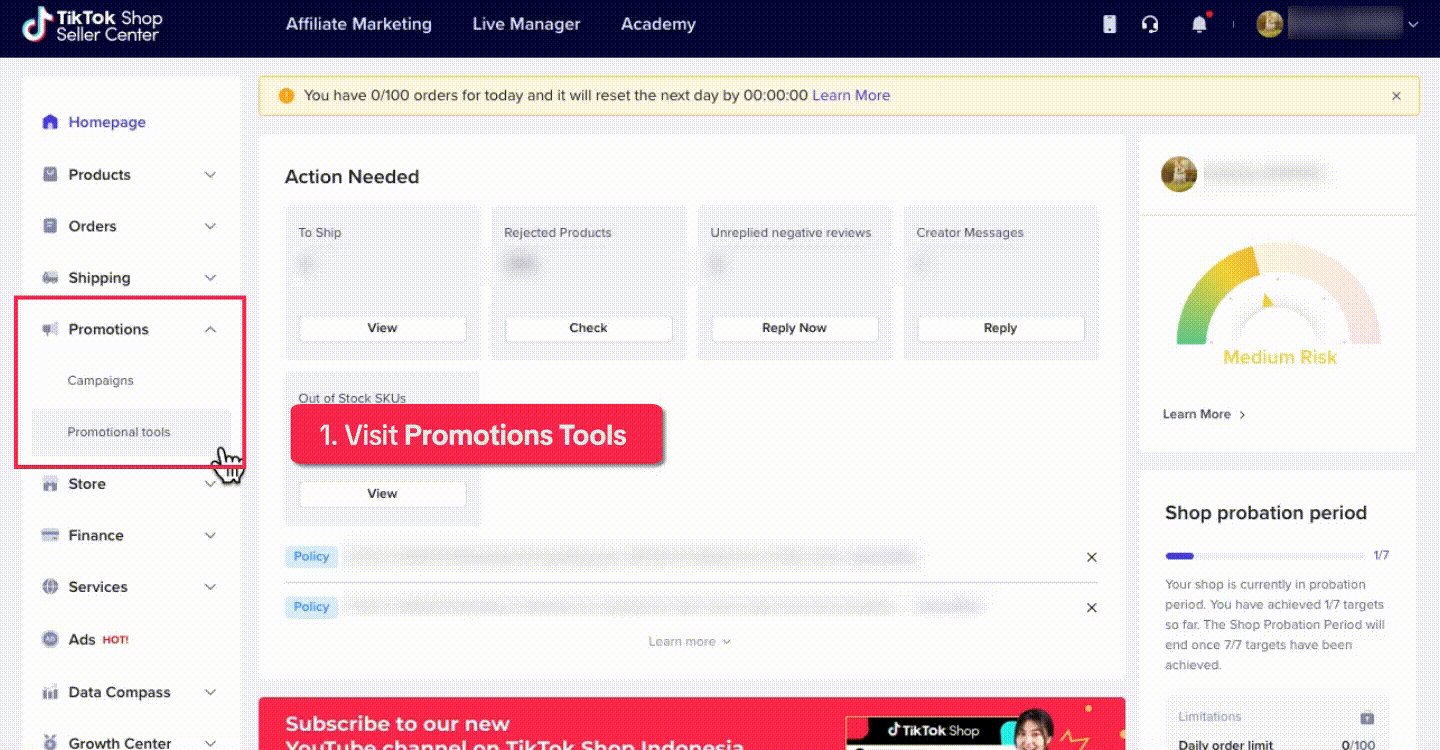Click the mobile app icon in top bar
This screenshot has width=1440, height=750.
(x=1109, y=23)
